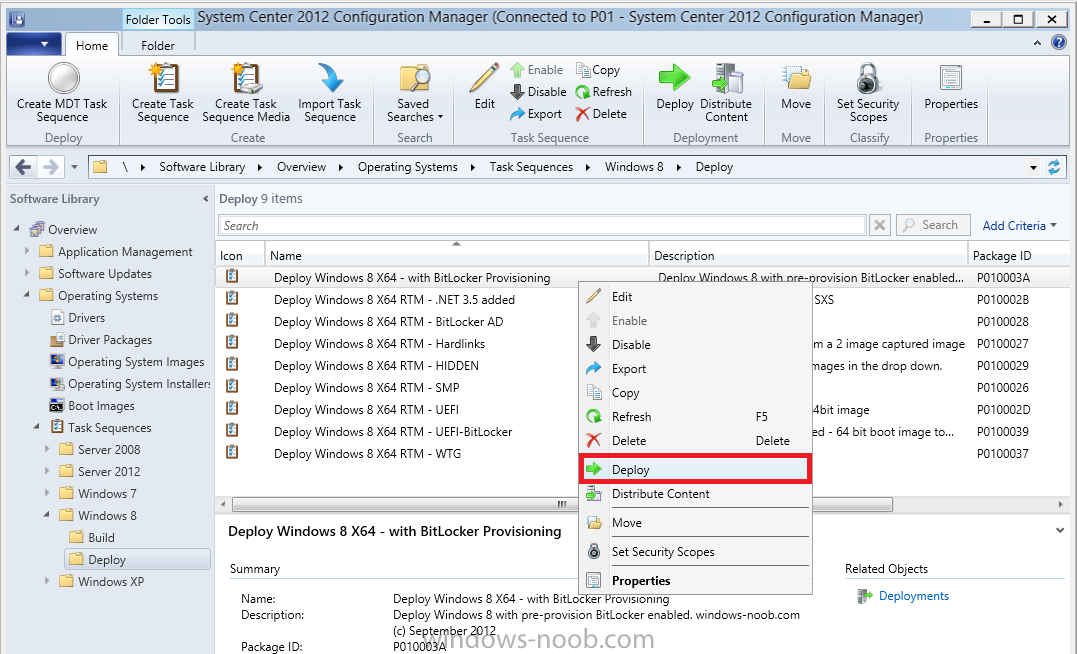Click Windows 8 in breadcrumb path
The height and width of the screenshot is (654, 1077).
coord(634,167)
